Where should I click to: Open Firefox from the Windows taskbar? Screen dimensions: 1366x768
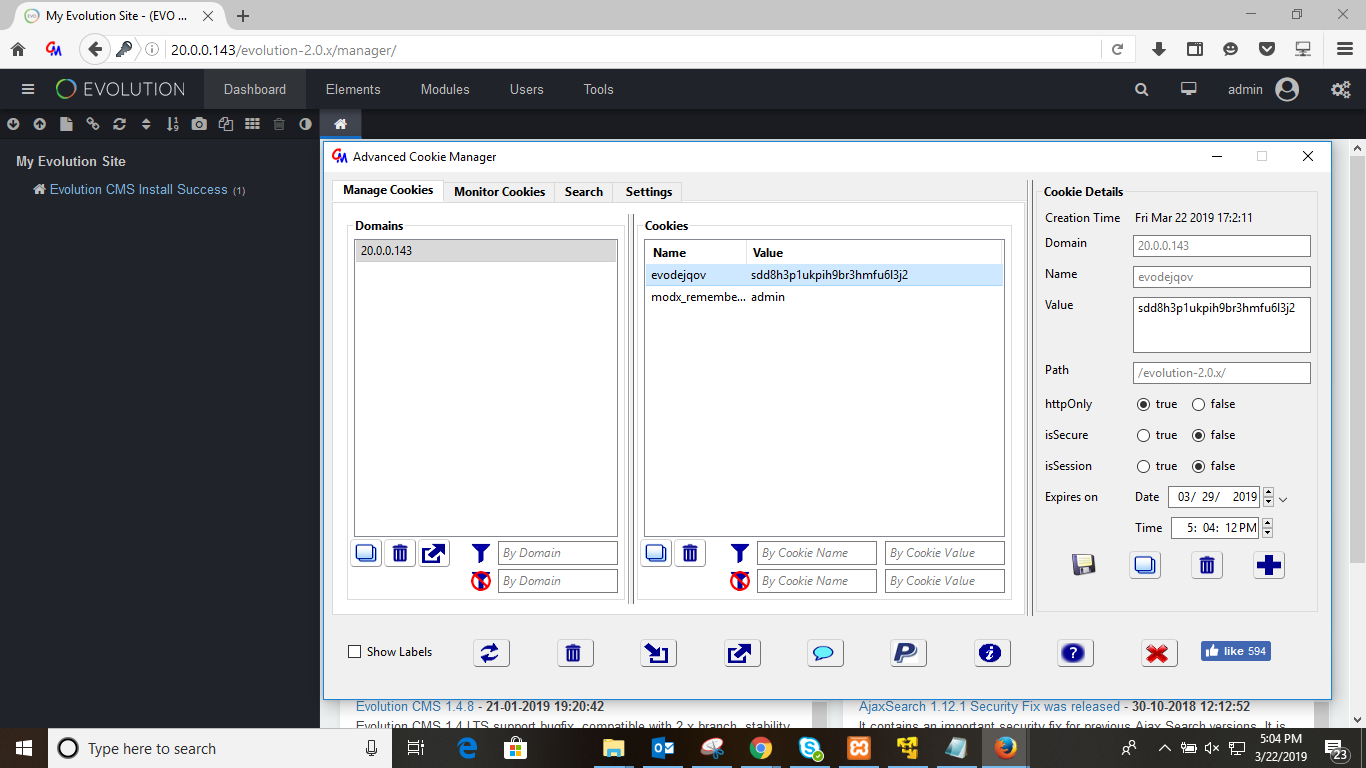tap(1005, 748)
